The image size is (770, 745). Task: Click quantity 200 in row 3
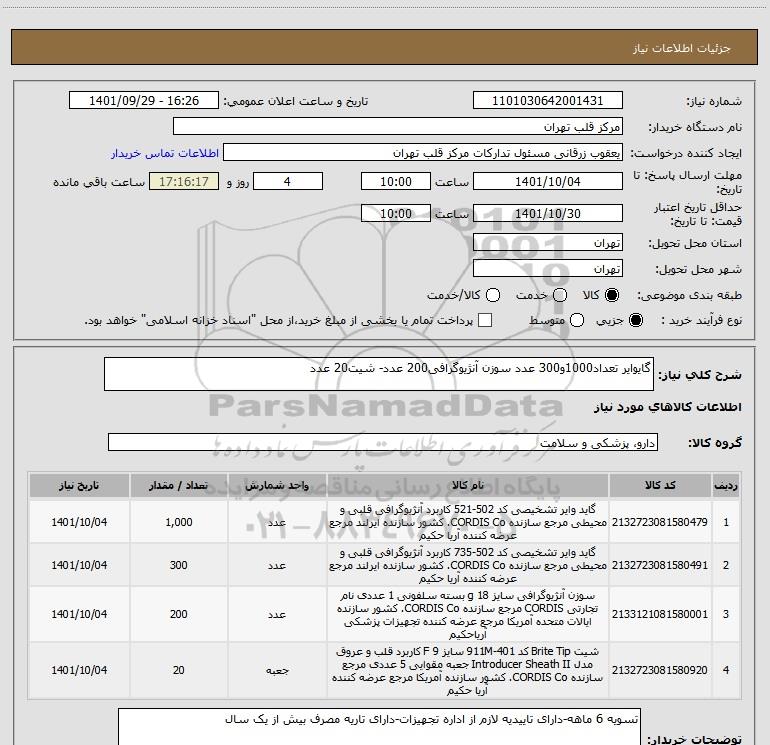click(x=179, y=614)
